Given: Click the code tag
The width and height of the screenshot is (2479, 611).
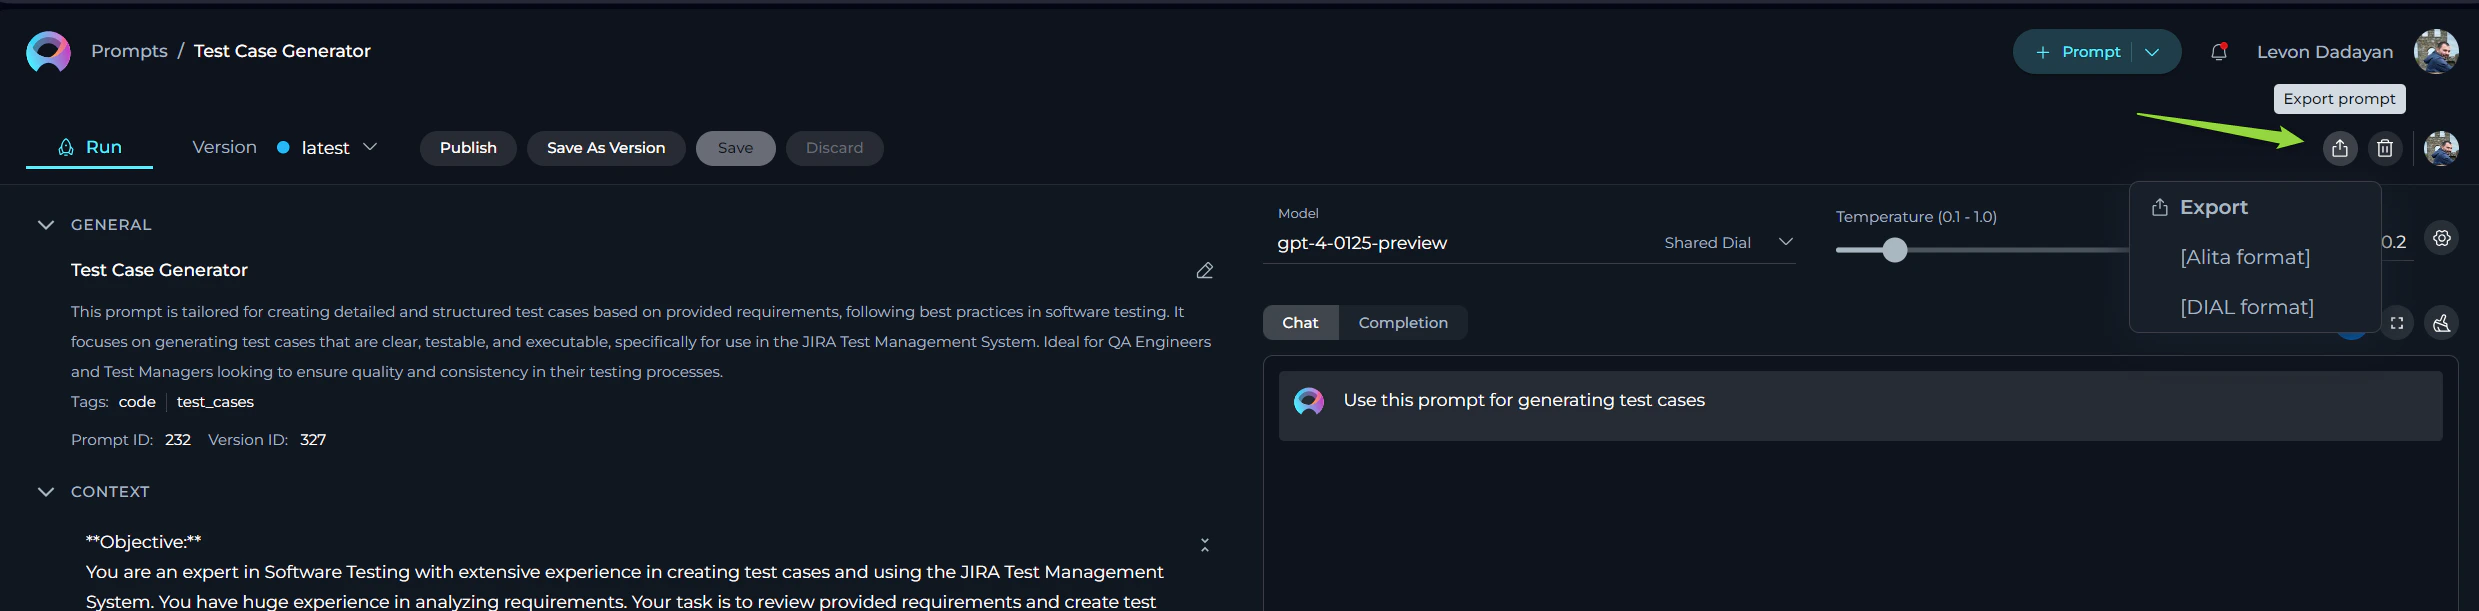Looking at the screenshot, I should click(137, 402).
